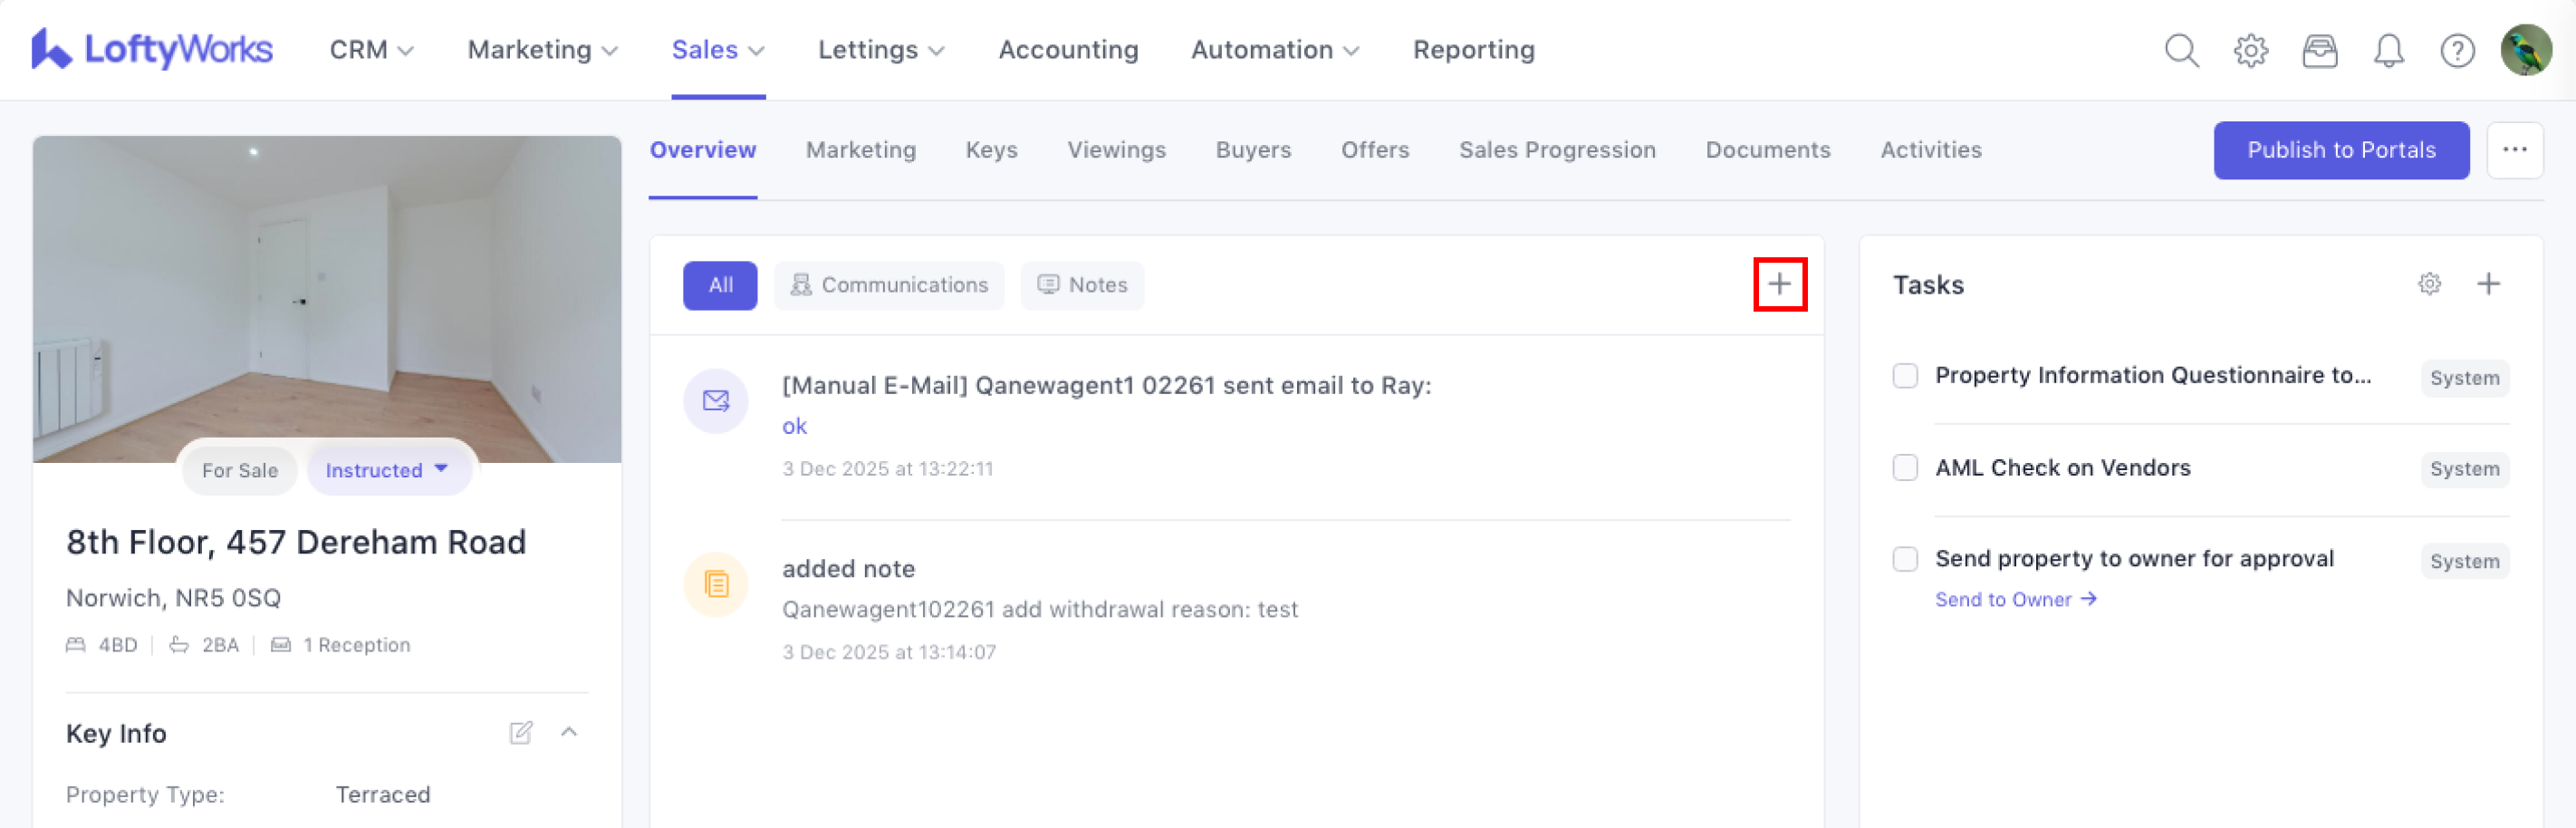Collapse the Key Info section

pos(569,733)
